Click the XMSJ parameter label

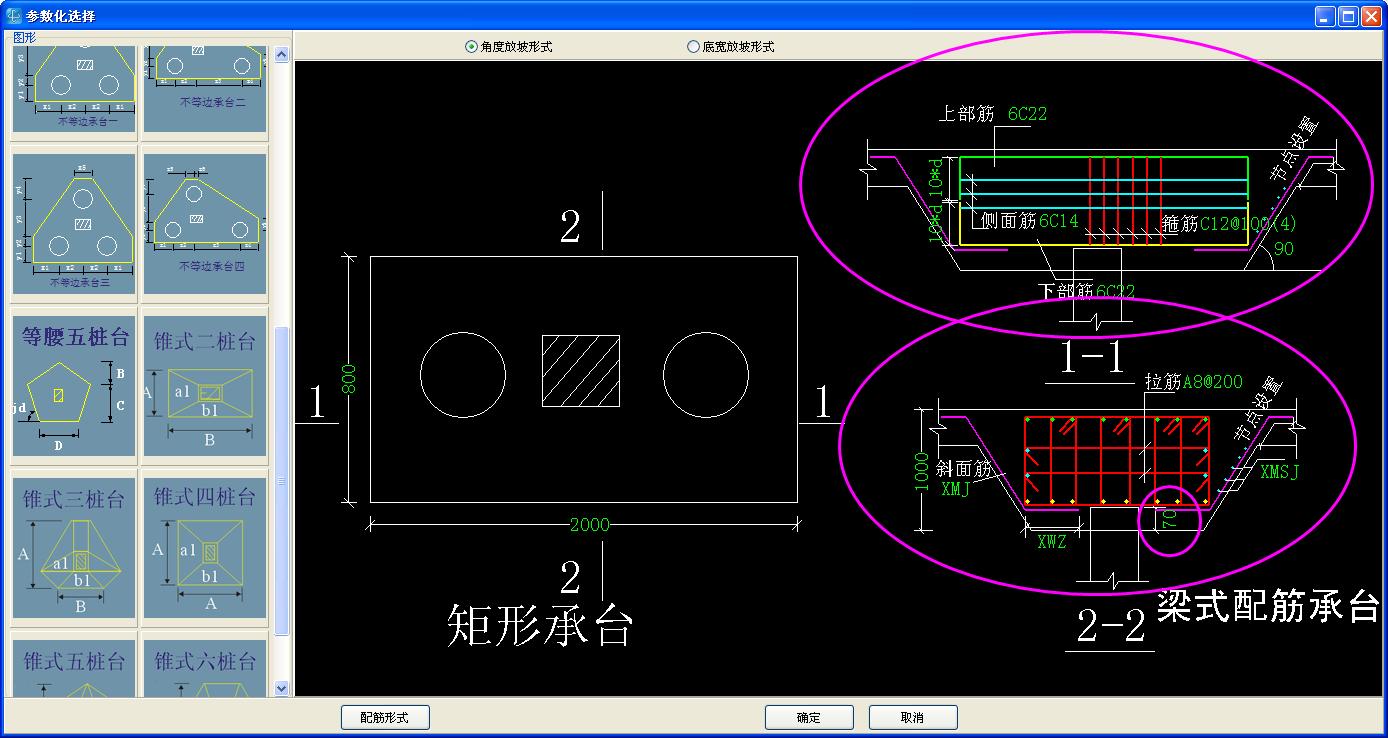pos(1279,472)
